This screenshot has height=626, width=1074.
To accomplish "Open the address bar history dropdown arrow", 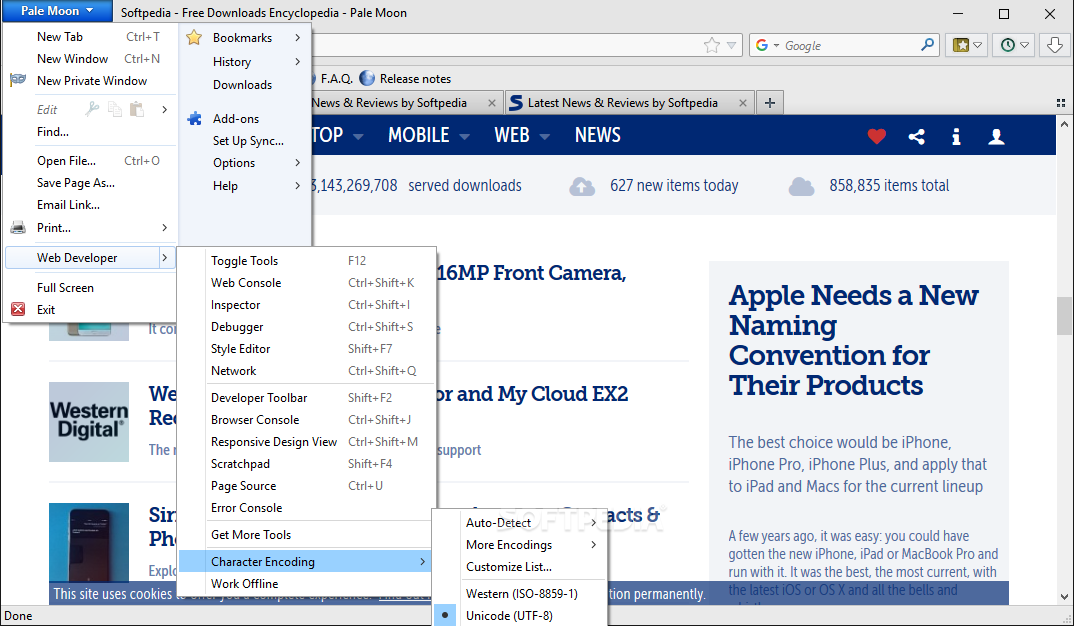I will [732, 46].
